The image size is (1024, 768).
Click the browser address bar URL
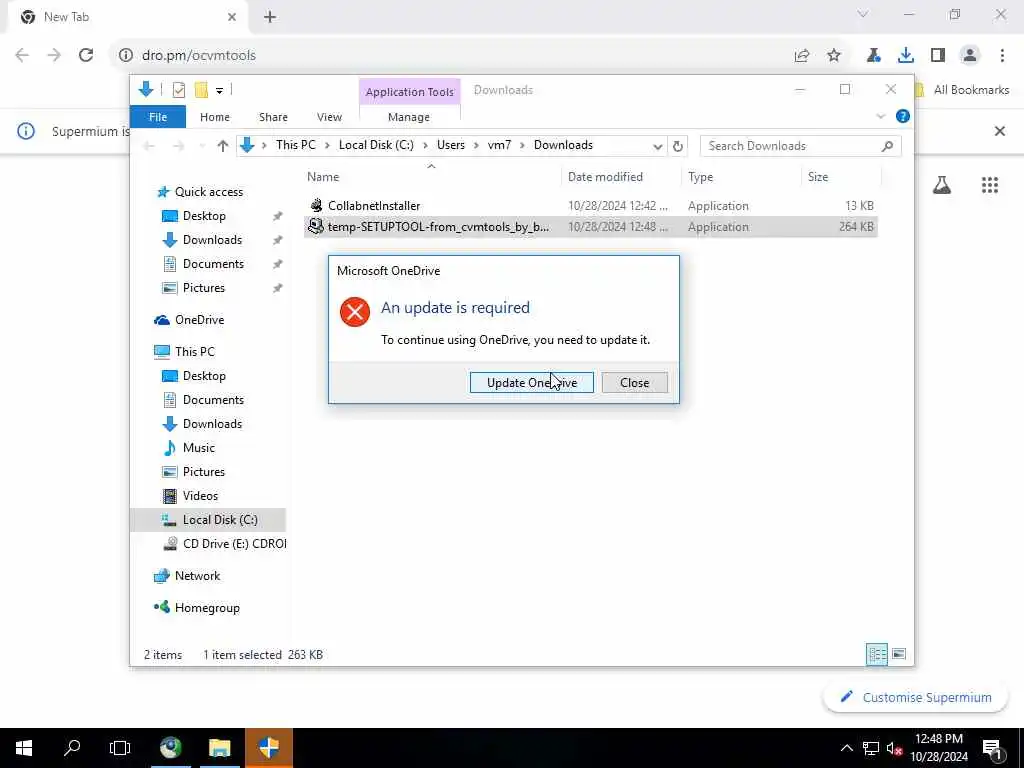pos(199,56)
